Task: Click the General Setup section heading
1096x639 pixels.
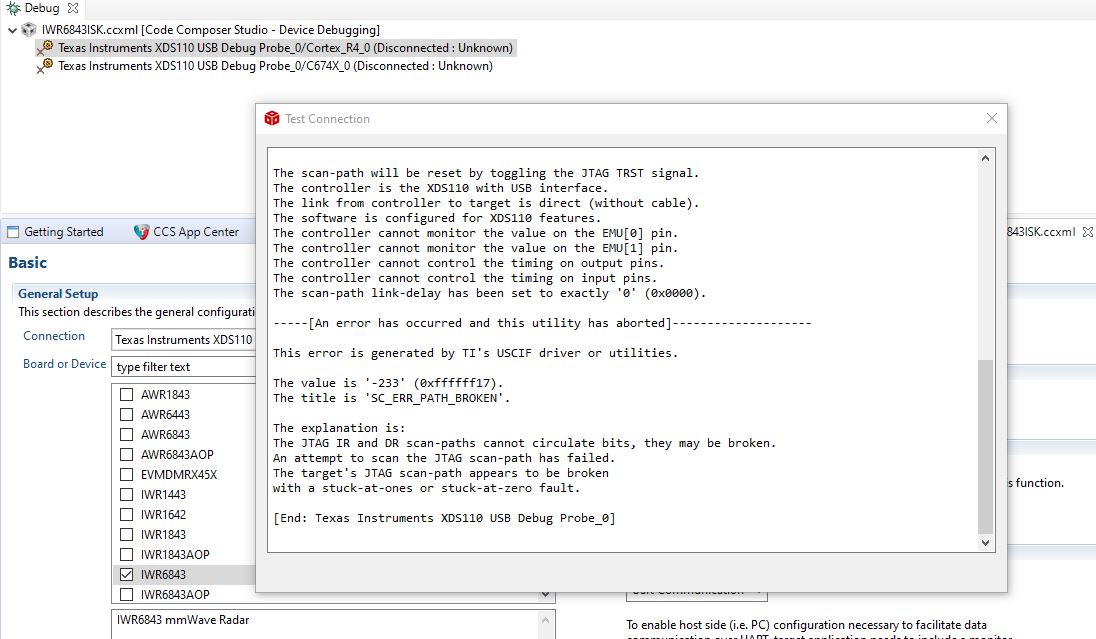Action: pyautogui.click(x=58, y=294)
